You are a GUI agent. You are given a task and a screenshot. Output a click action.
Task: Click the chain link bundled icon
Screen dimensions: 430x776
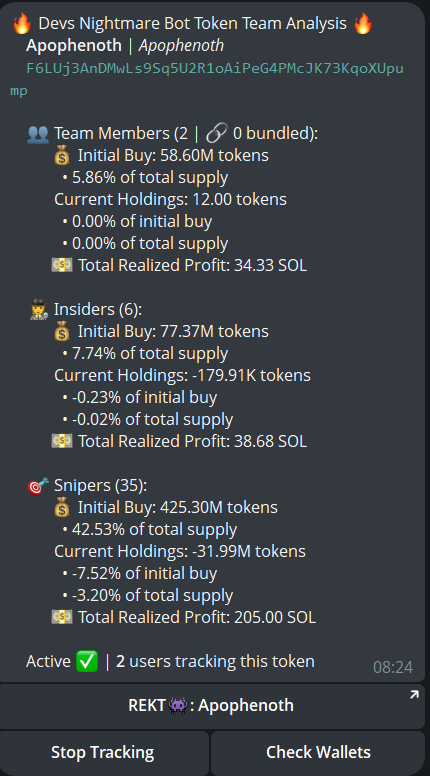point(216,133)
